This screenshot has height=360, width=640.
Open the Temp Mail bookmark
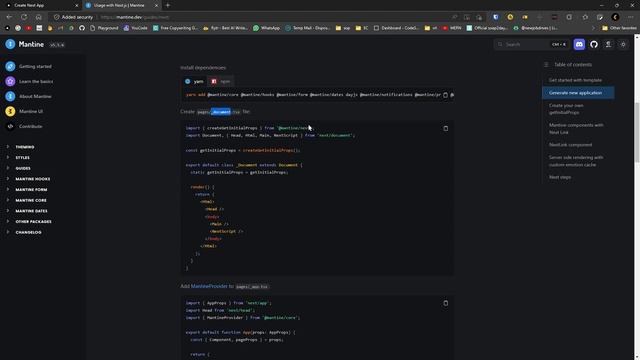308,28
